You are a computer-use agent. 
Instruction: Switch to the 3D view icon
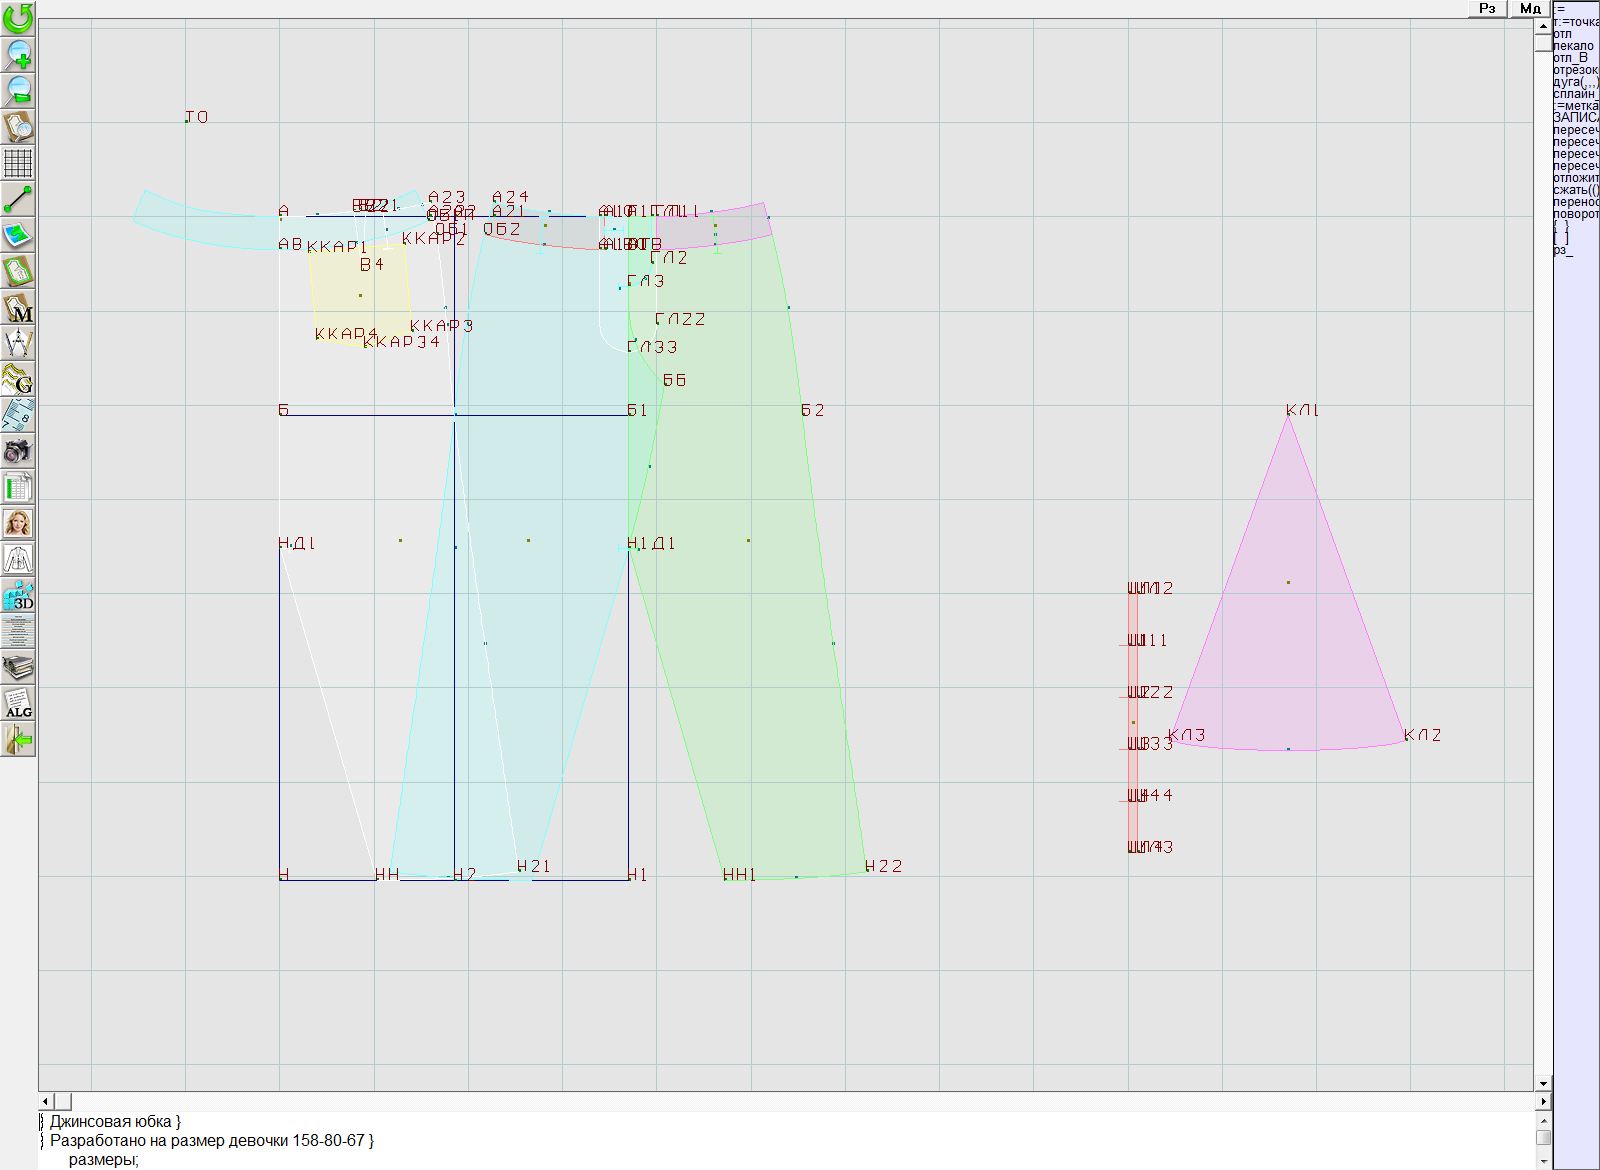coord(19,595)
